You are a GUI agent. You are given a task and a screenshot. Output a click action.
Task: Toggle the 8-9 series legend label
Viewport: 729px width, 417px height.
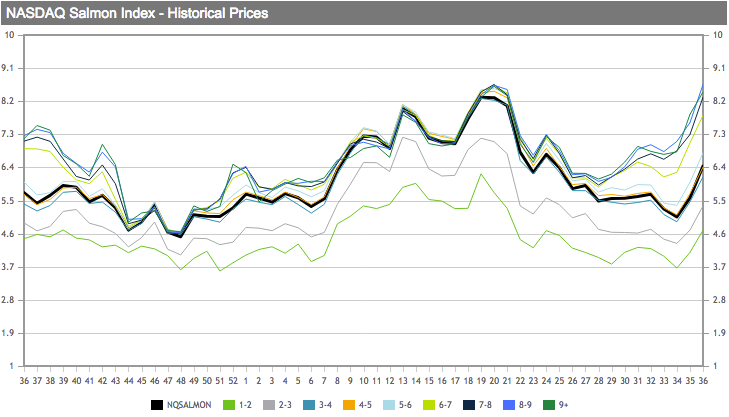tap(525, 405)
